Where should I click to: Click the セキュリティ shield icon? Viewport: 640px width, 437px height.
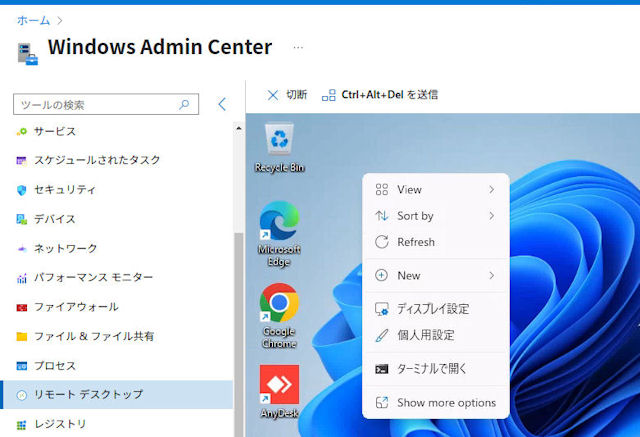pyautogui.click(x=22, y=190)
